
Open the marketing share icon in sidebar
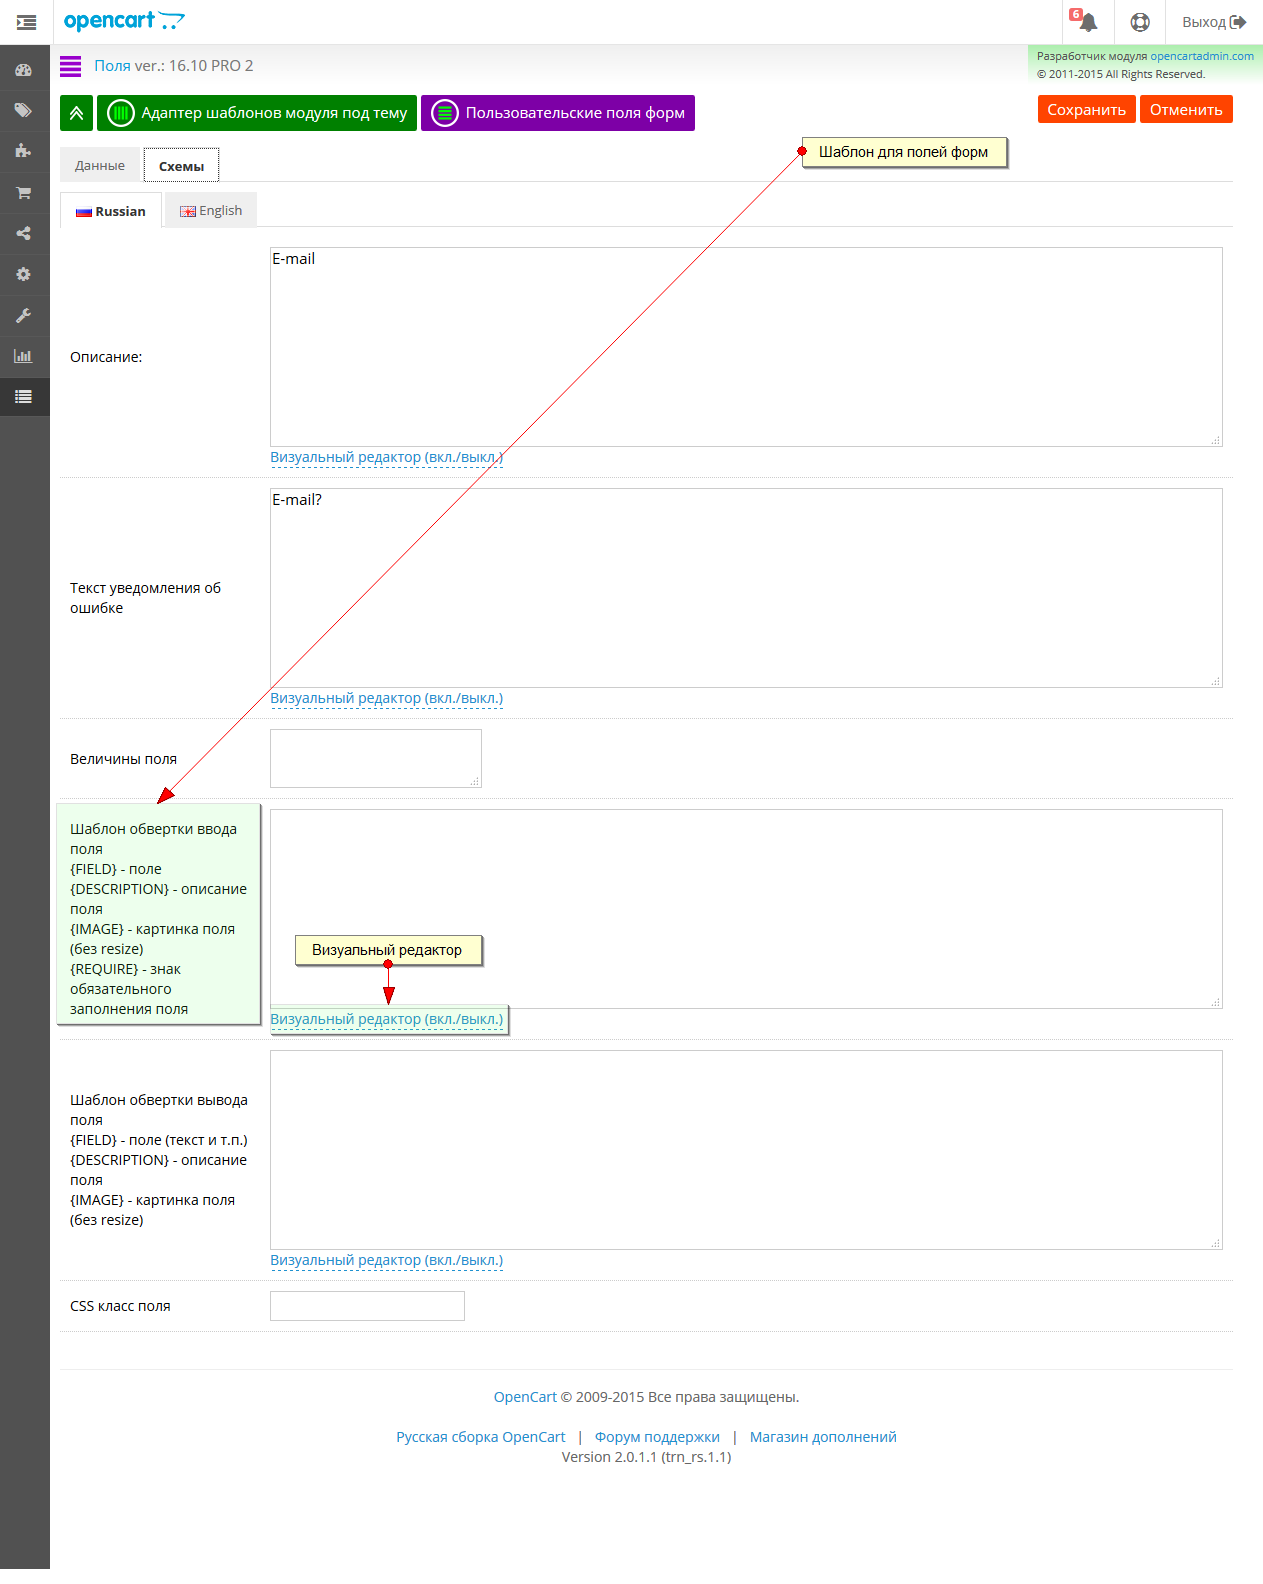point(24,233)
